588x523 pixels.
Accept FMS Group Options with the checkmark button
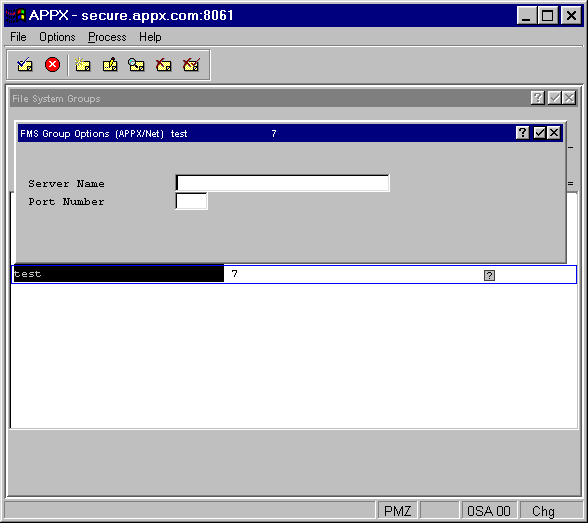point(539,133)
